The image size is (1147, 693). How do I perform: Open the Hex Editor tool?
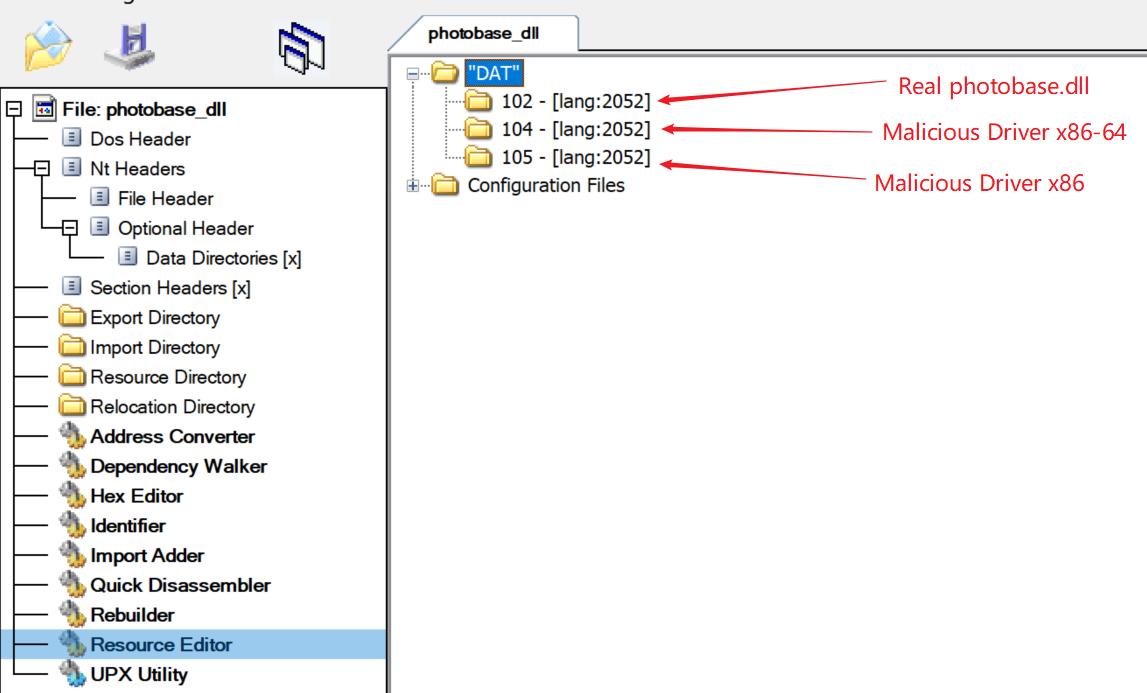coord(137,496)
